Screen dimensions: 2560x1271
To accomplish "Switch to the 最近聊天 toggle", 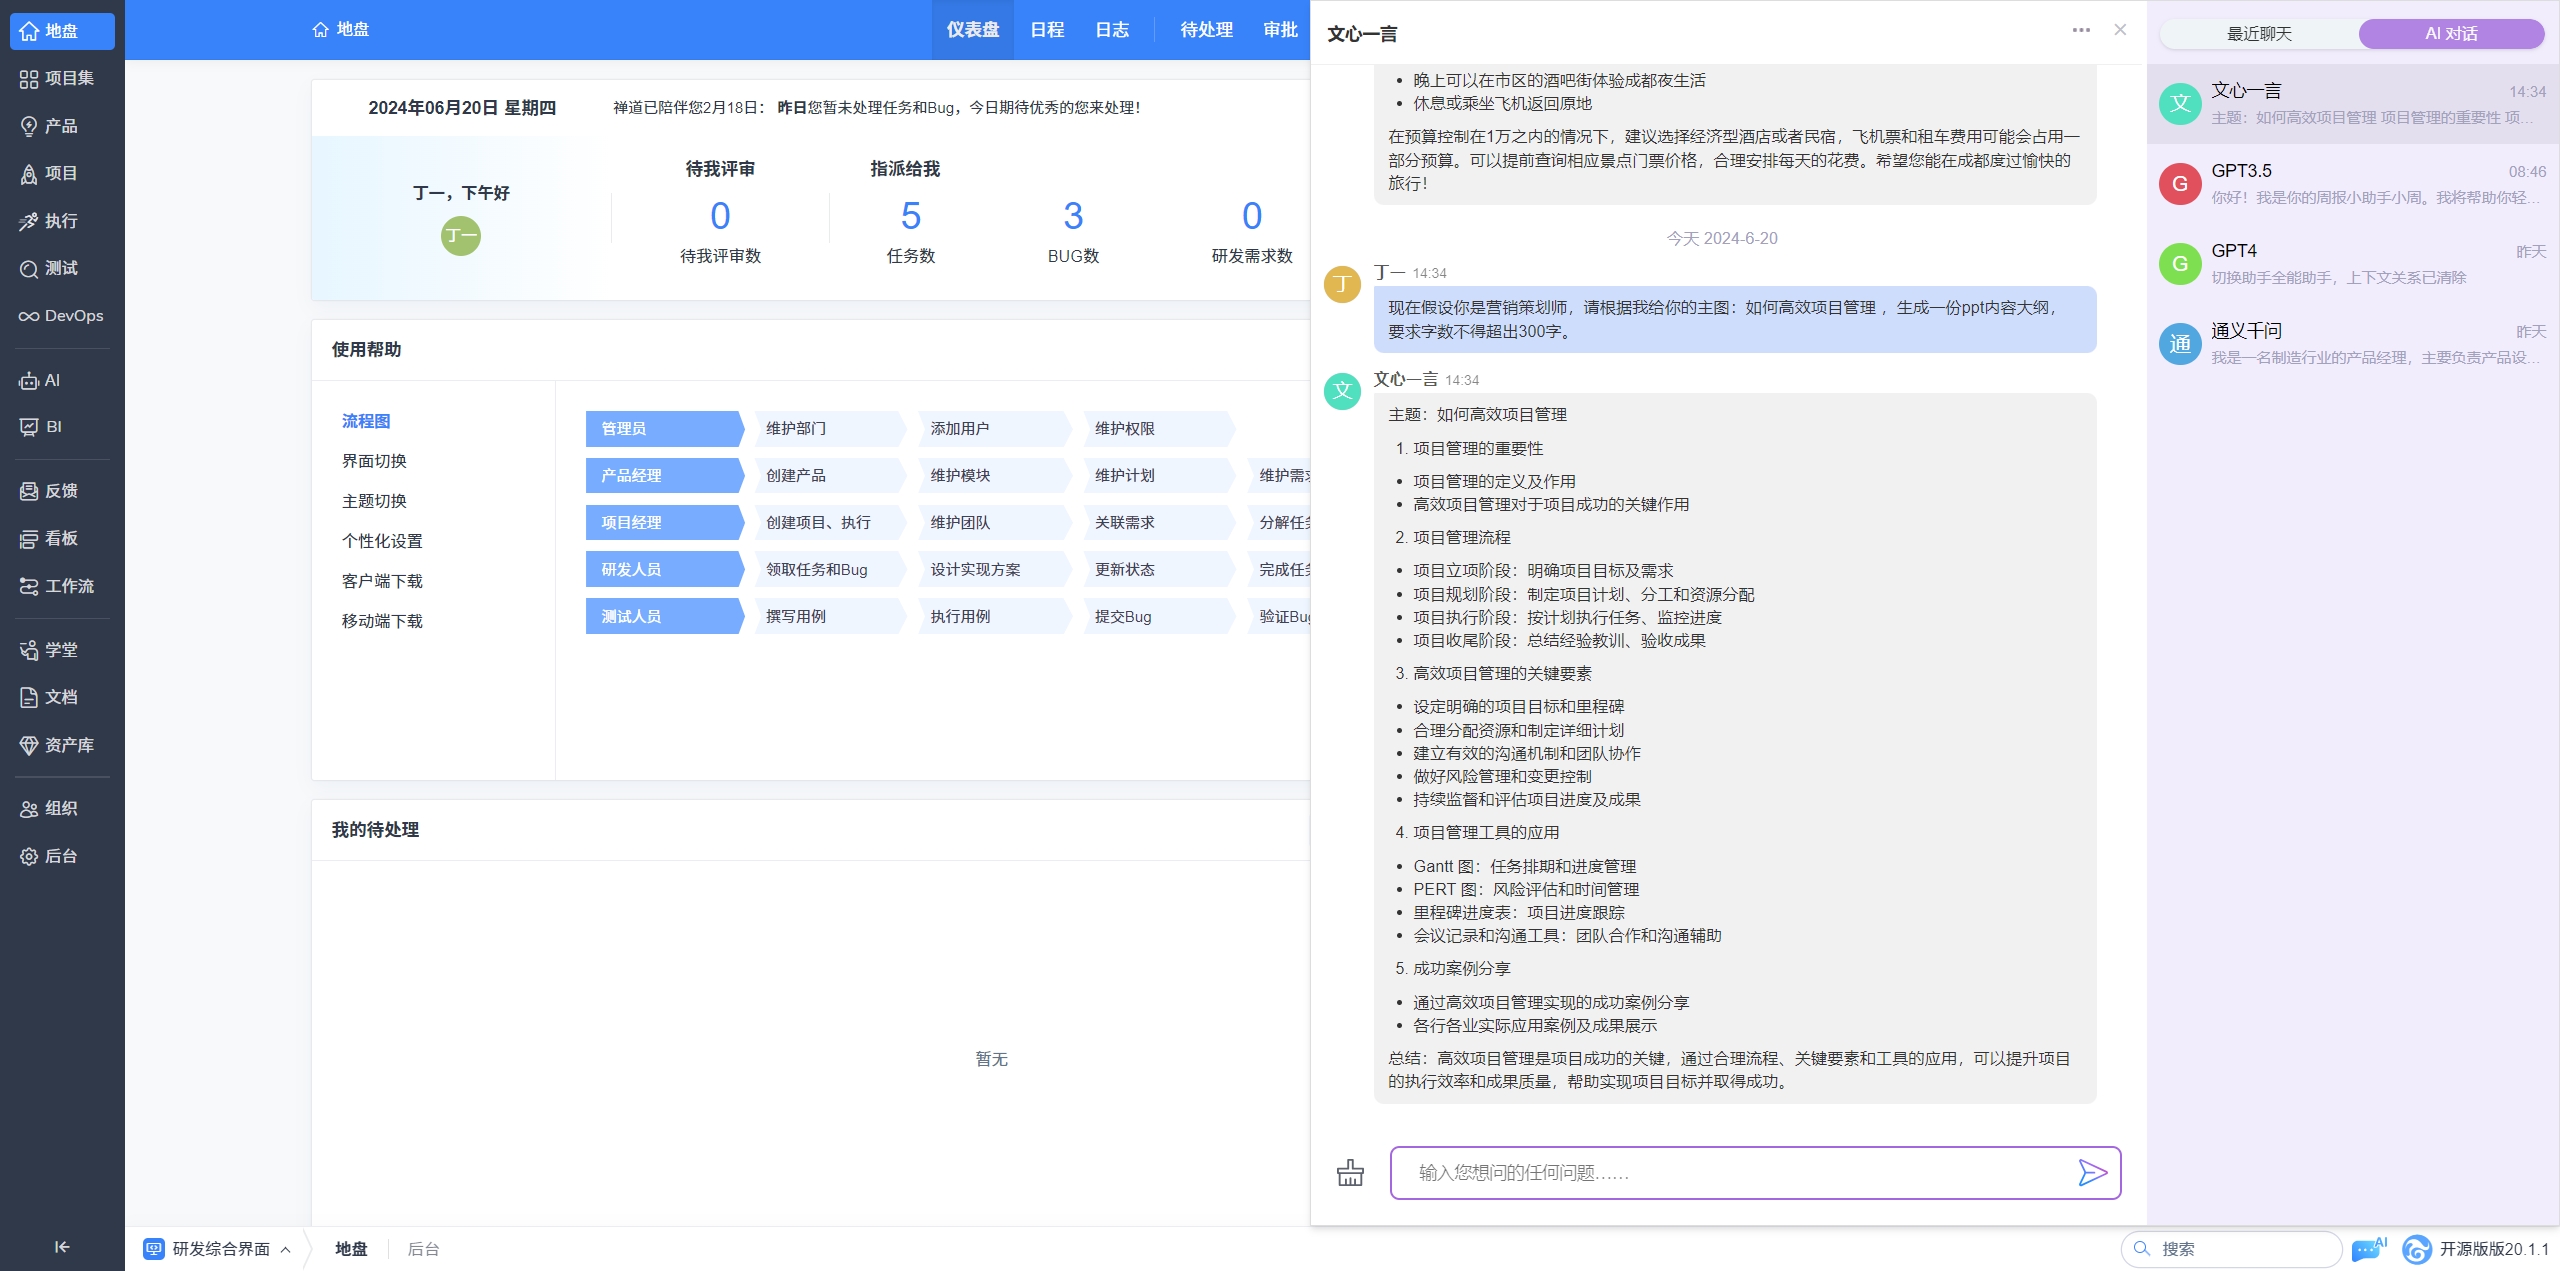I will [2259, 34].
